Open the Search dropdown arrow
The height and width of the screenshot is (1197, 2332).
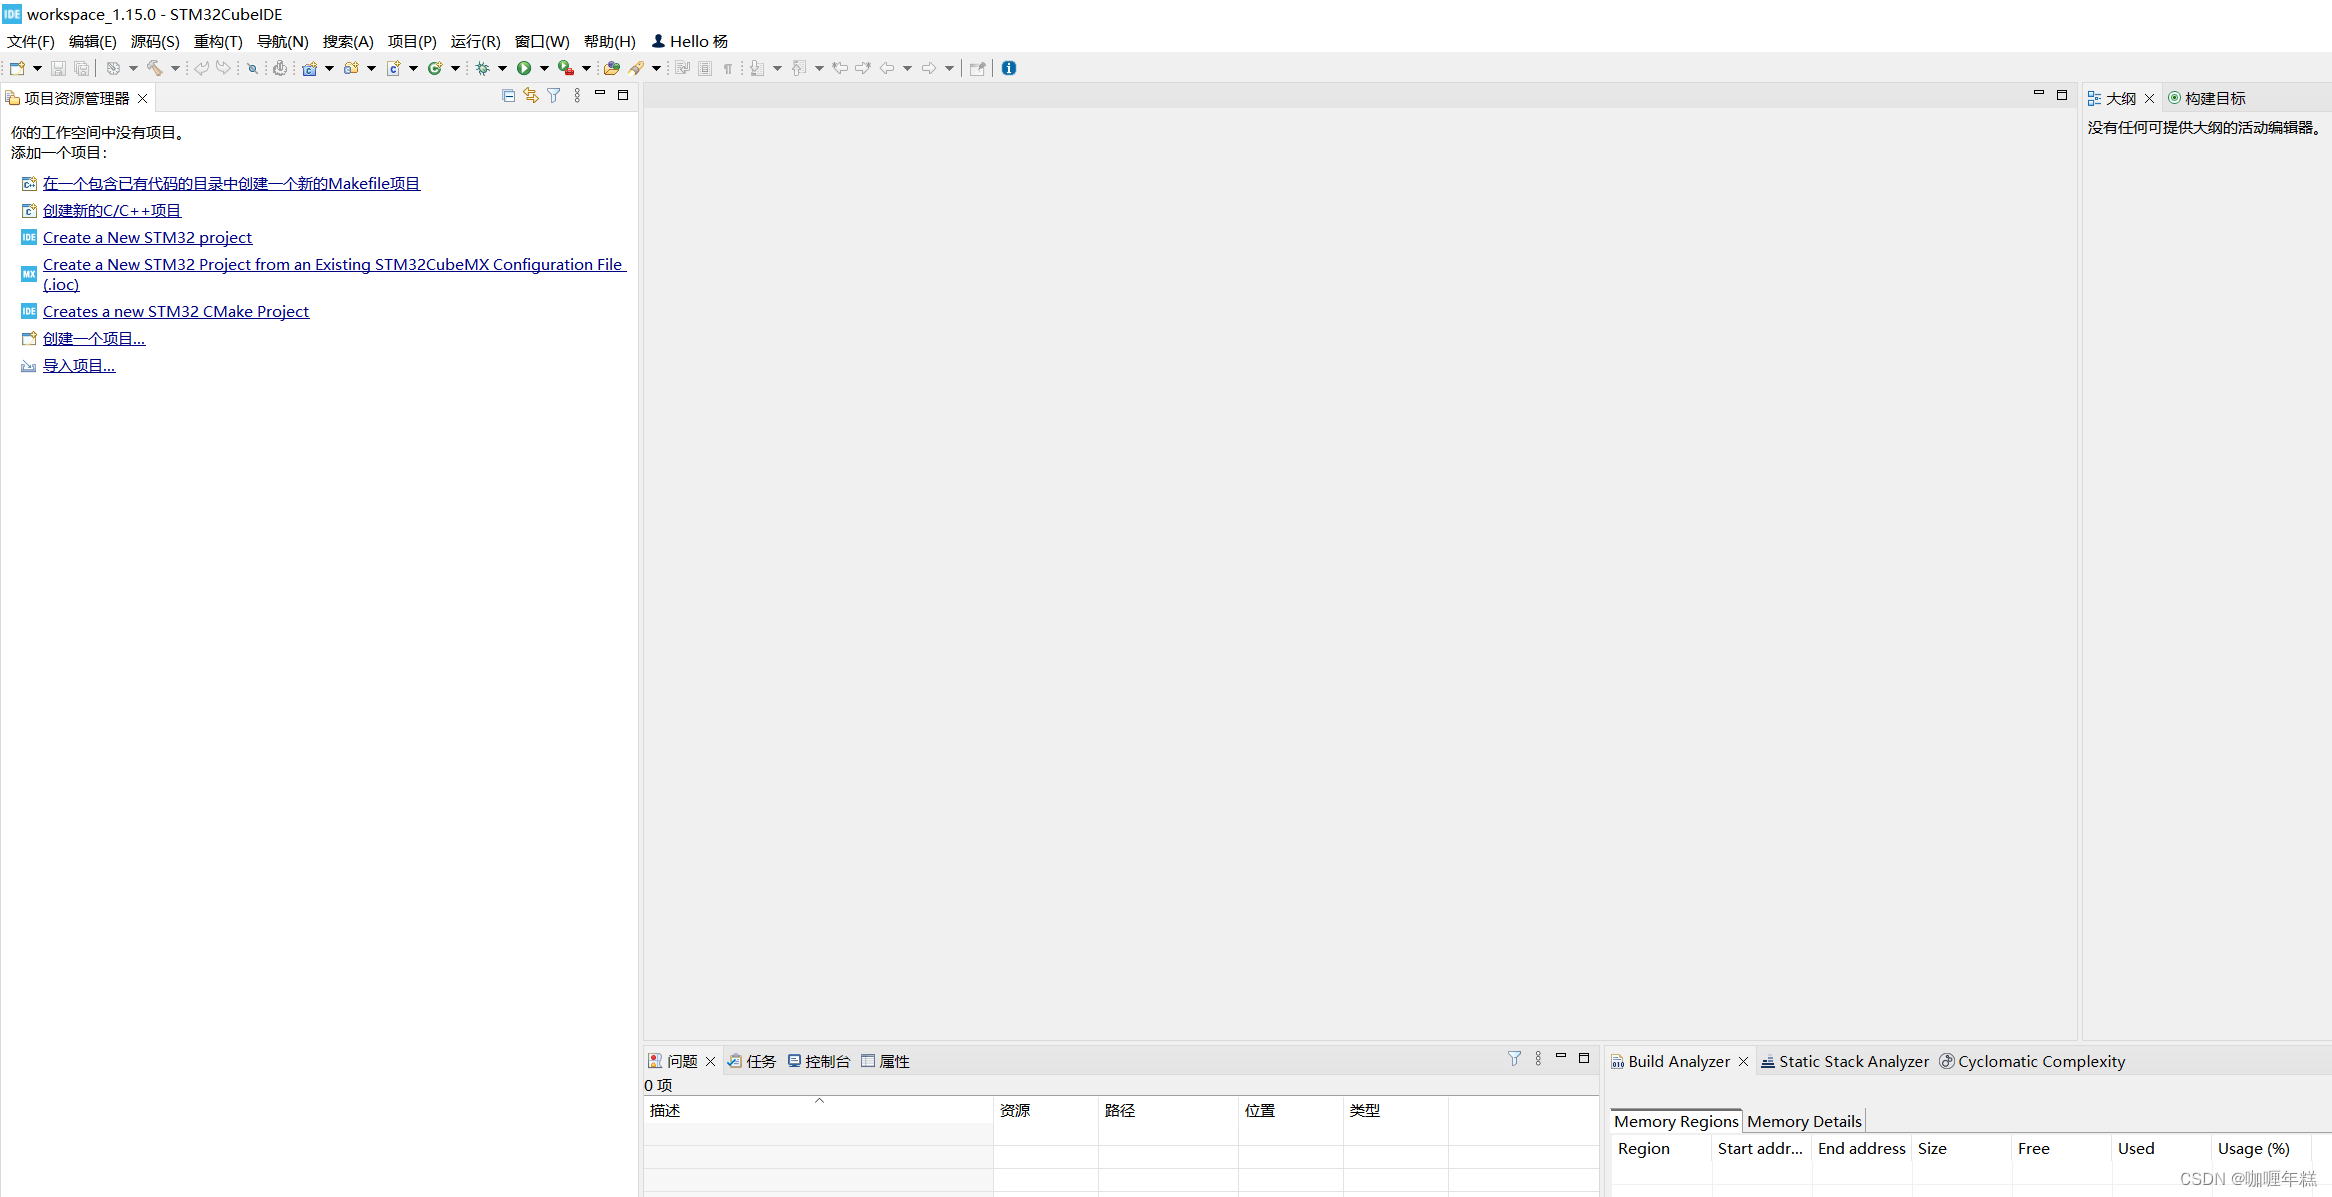[x=656, y=68]
